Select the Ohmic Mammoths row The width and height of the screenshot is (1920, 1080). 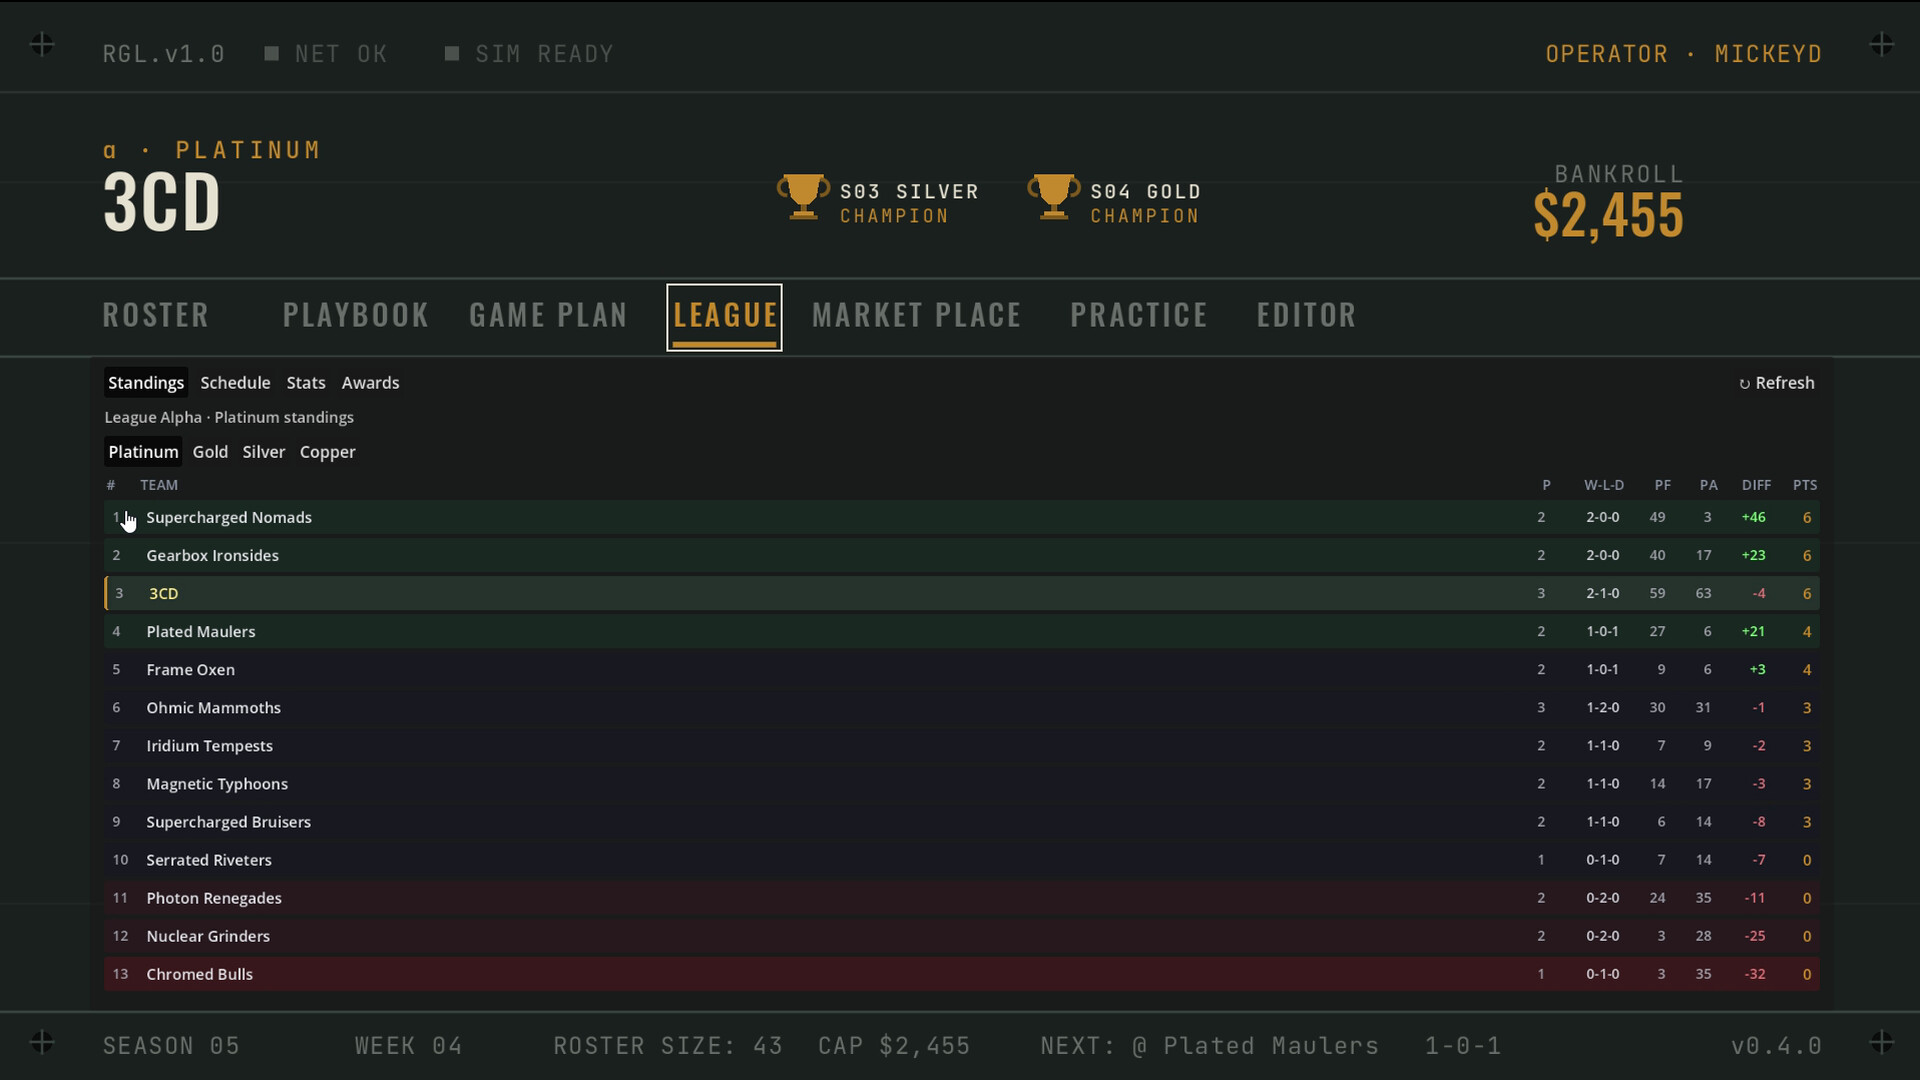point(961,708)
